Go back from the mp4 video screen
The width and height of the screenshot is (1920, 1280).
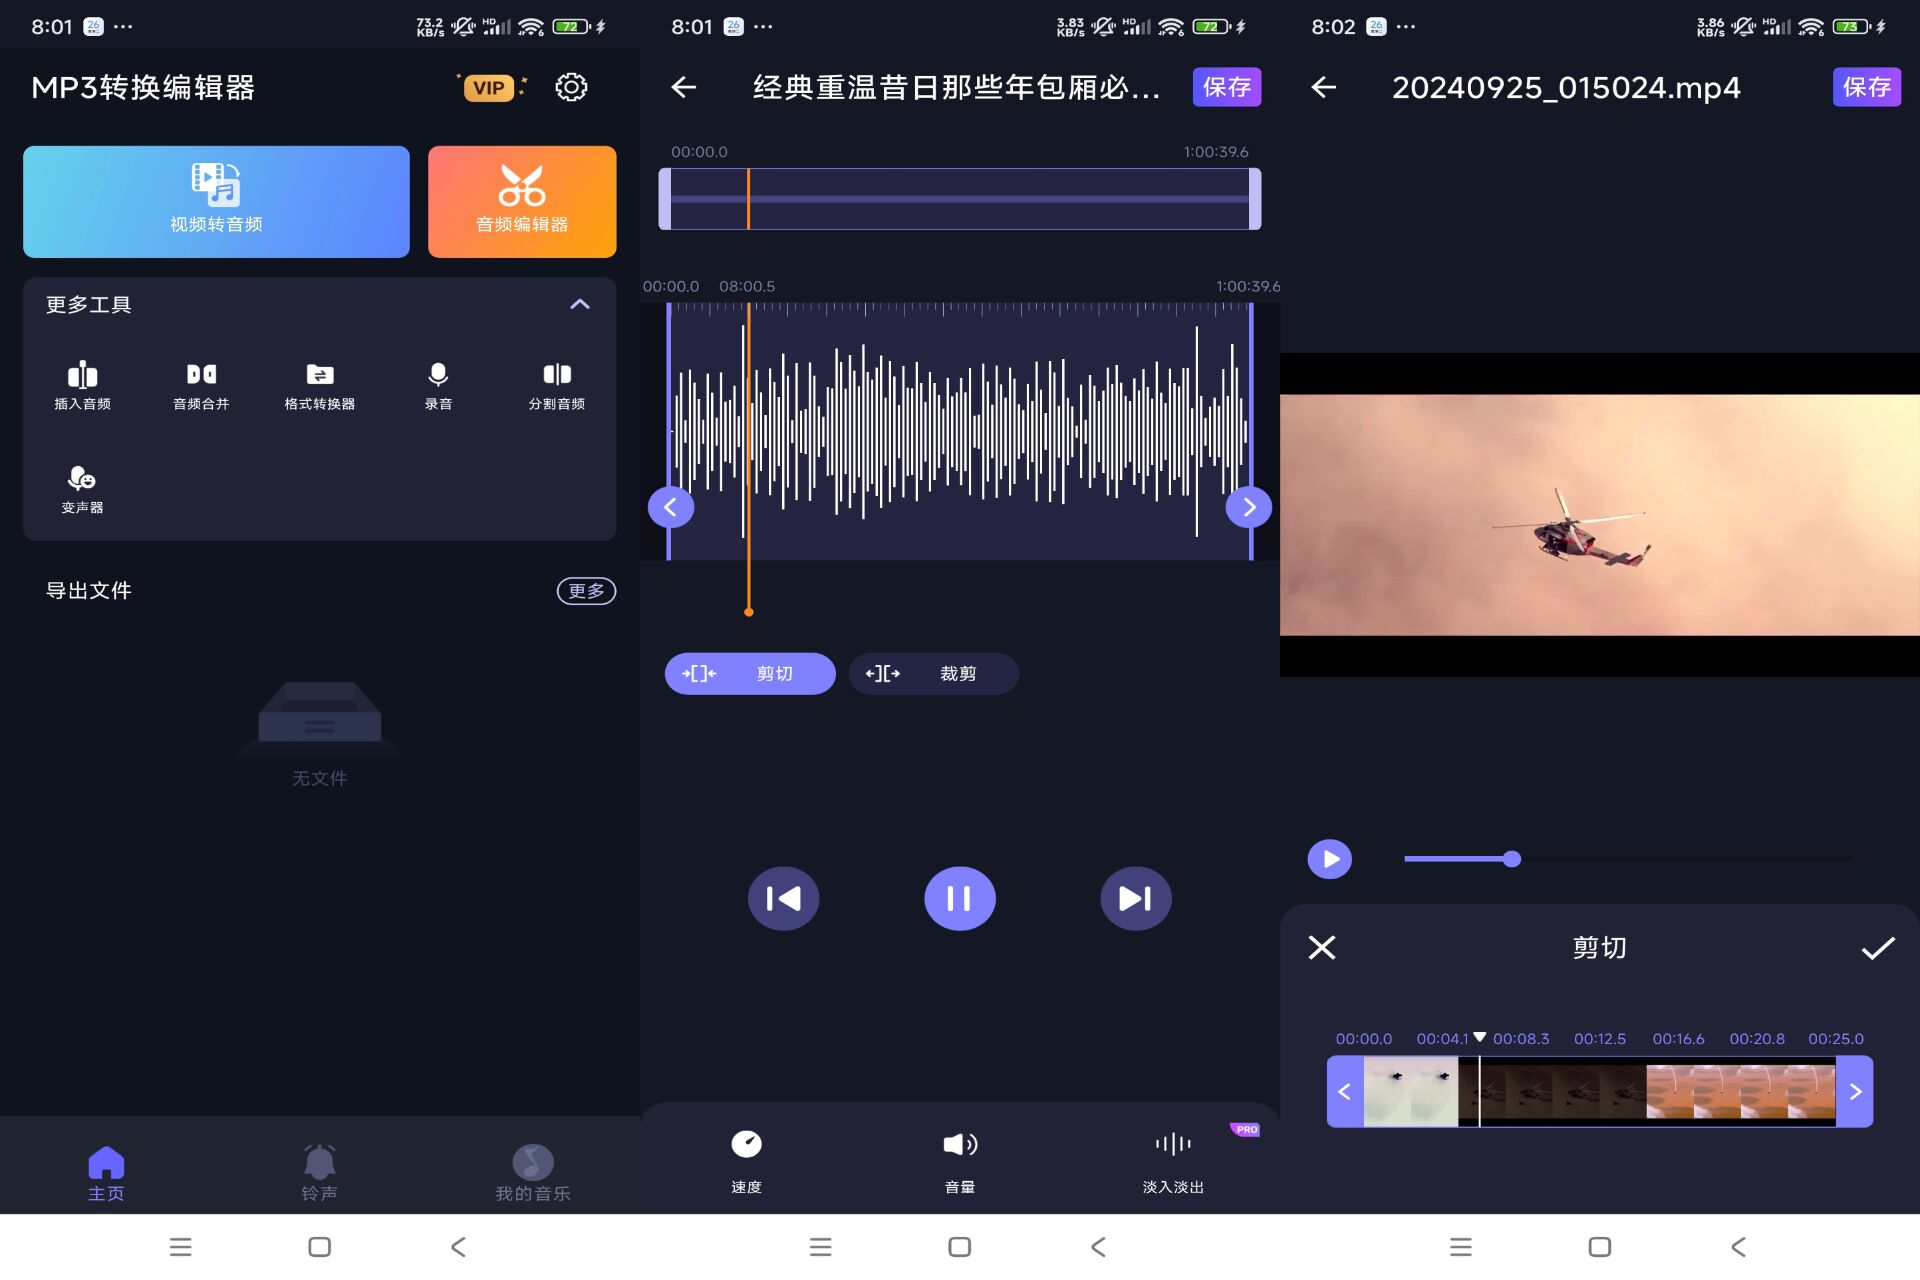1324,88
